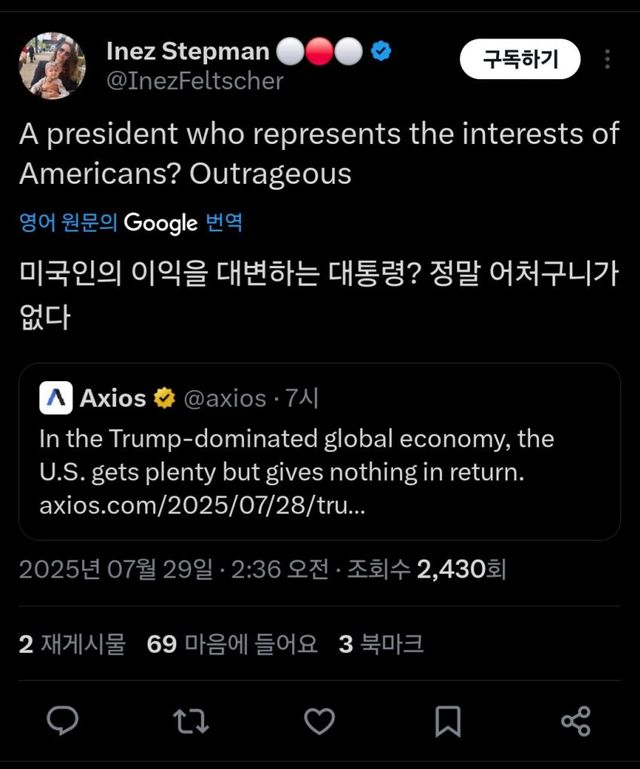Open the quoted Axios tweet text
Viewport: 640px width, 769px height.
click(296, 455)
